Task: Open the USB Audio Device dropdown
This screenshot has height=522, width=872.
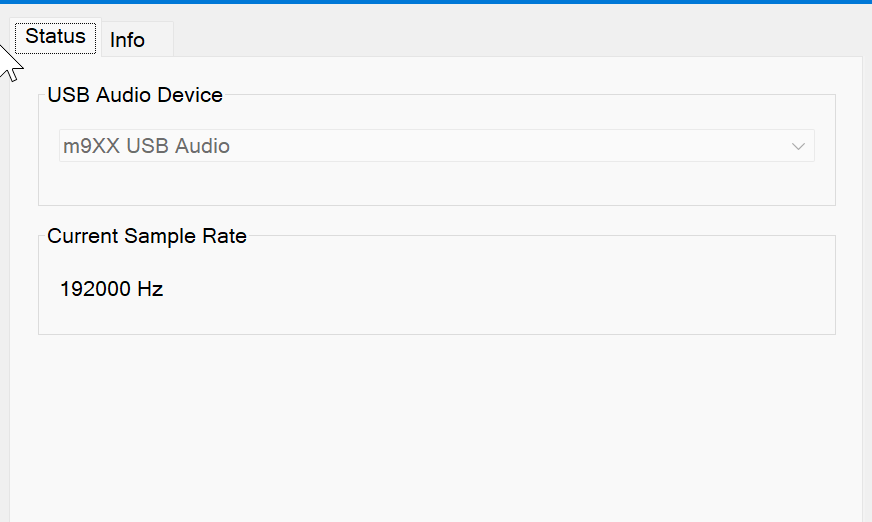Action: tap(436, 146)
